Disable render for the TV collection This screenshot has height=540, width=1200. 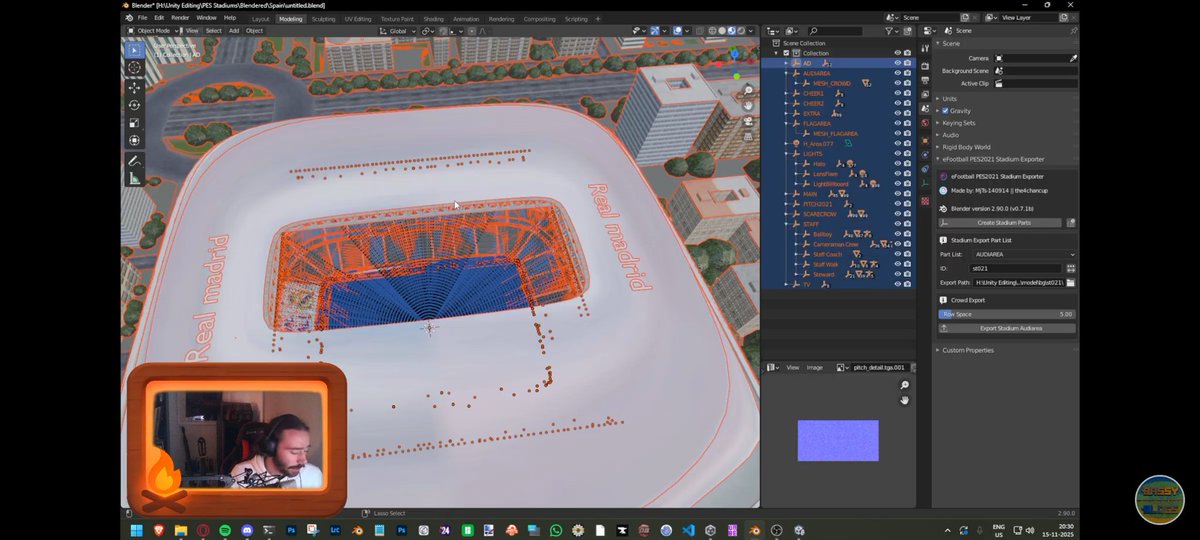[907, 284]
